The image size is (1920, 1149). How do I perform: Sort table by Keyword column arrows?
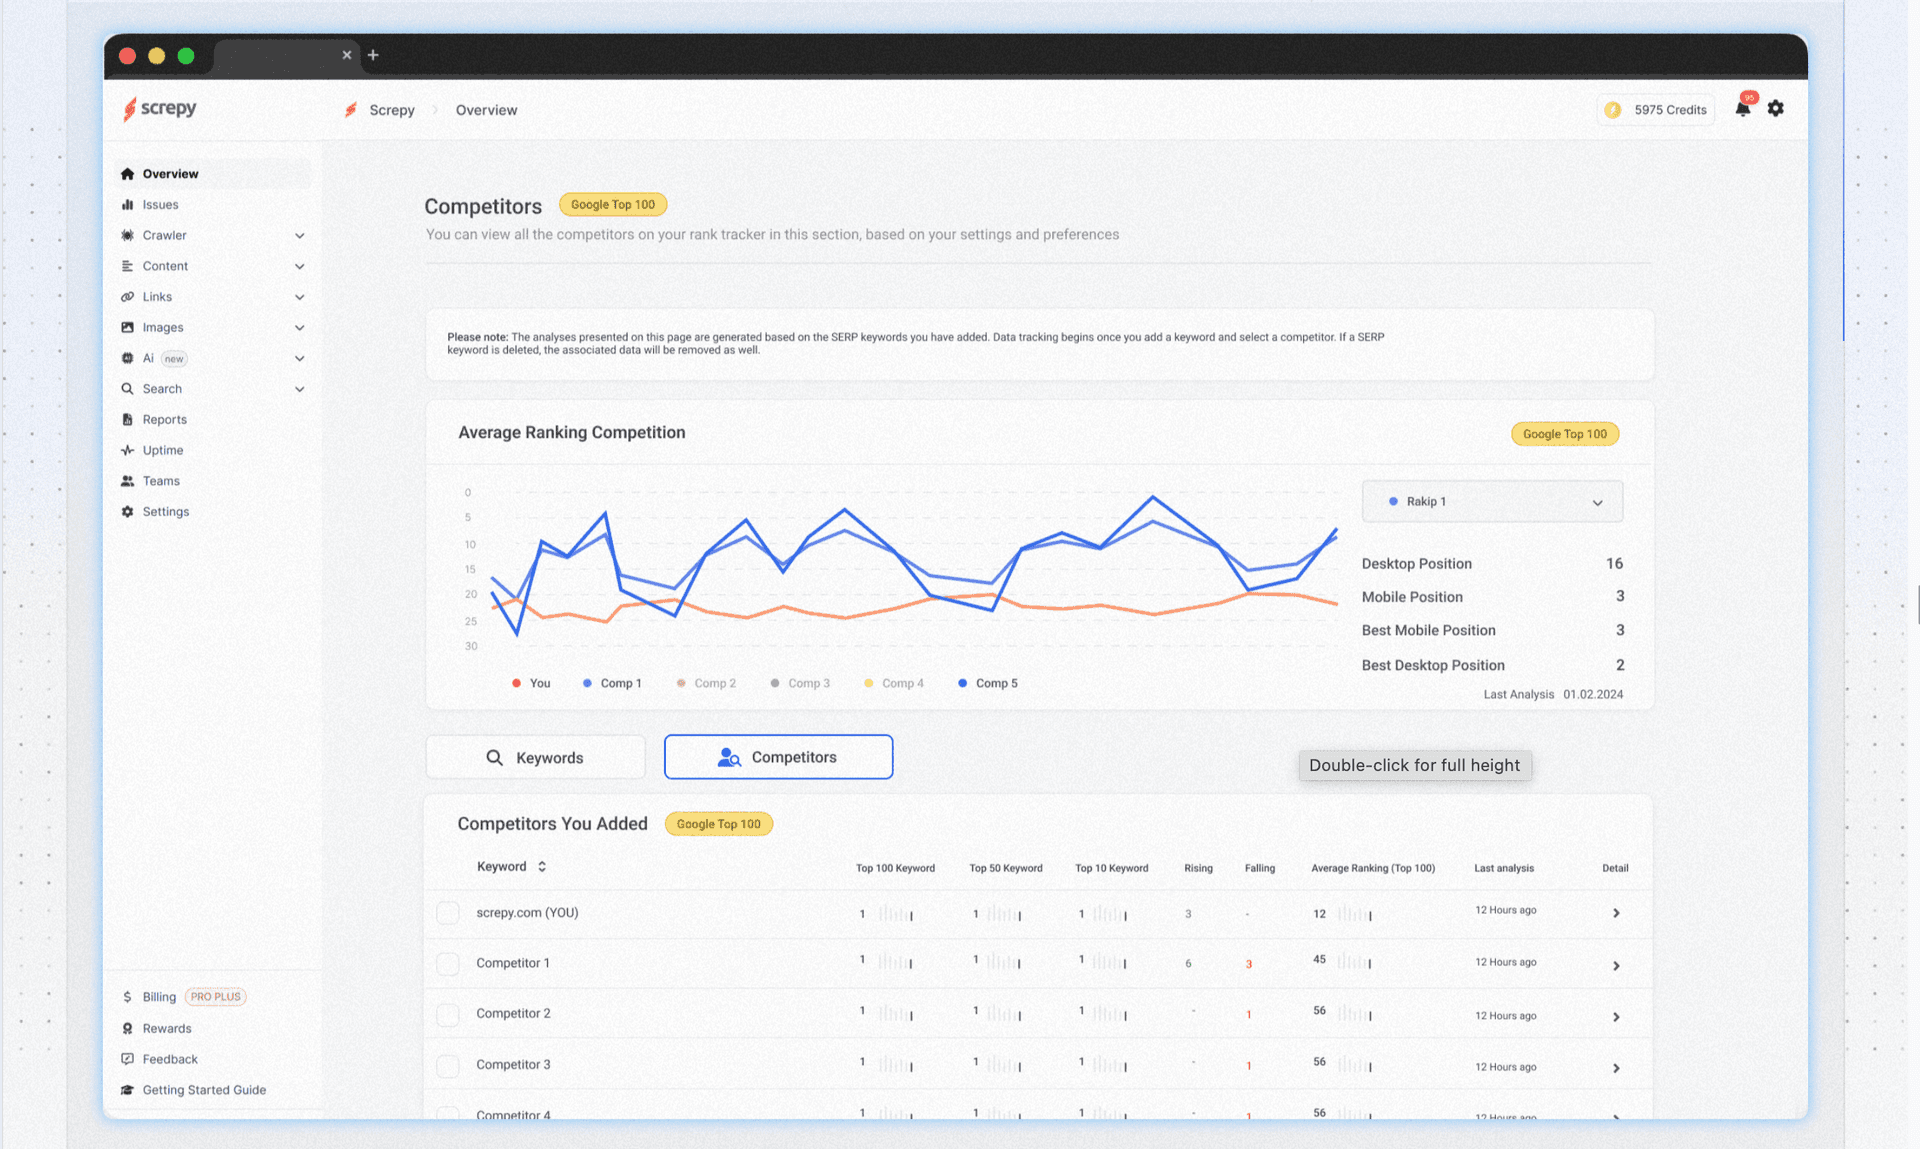(x=542, y=867)
